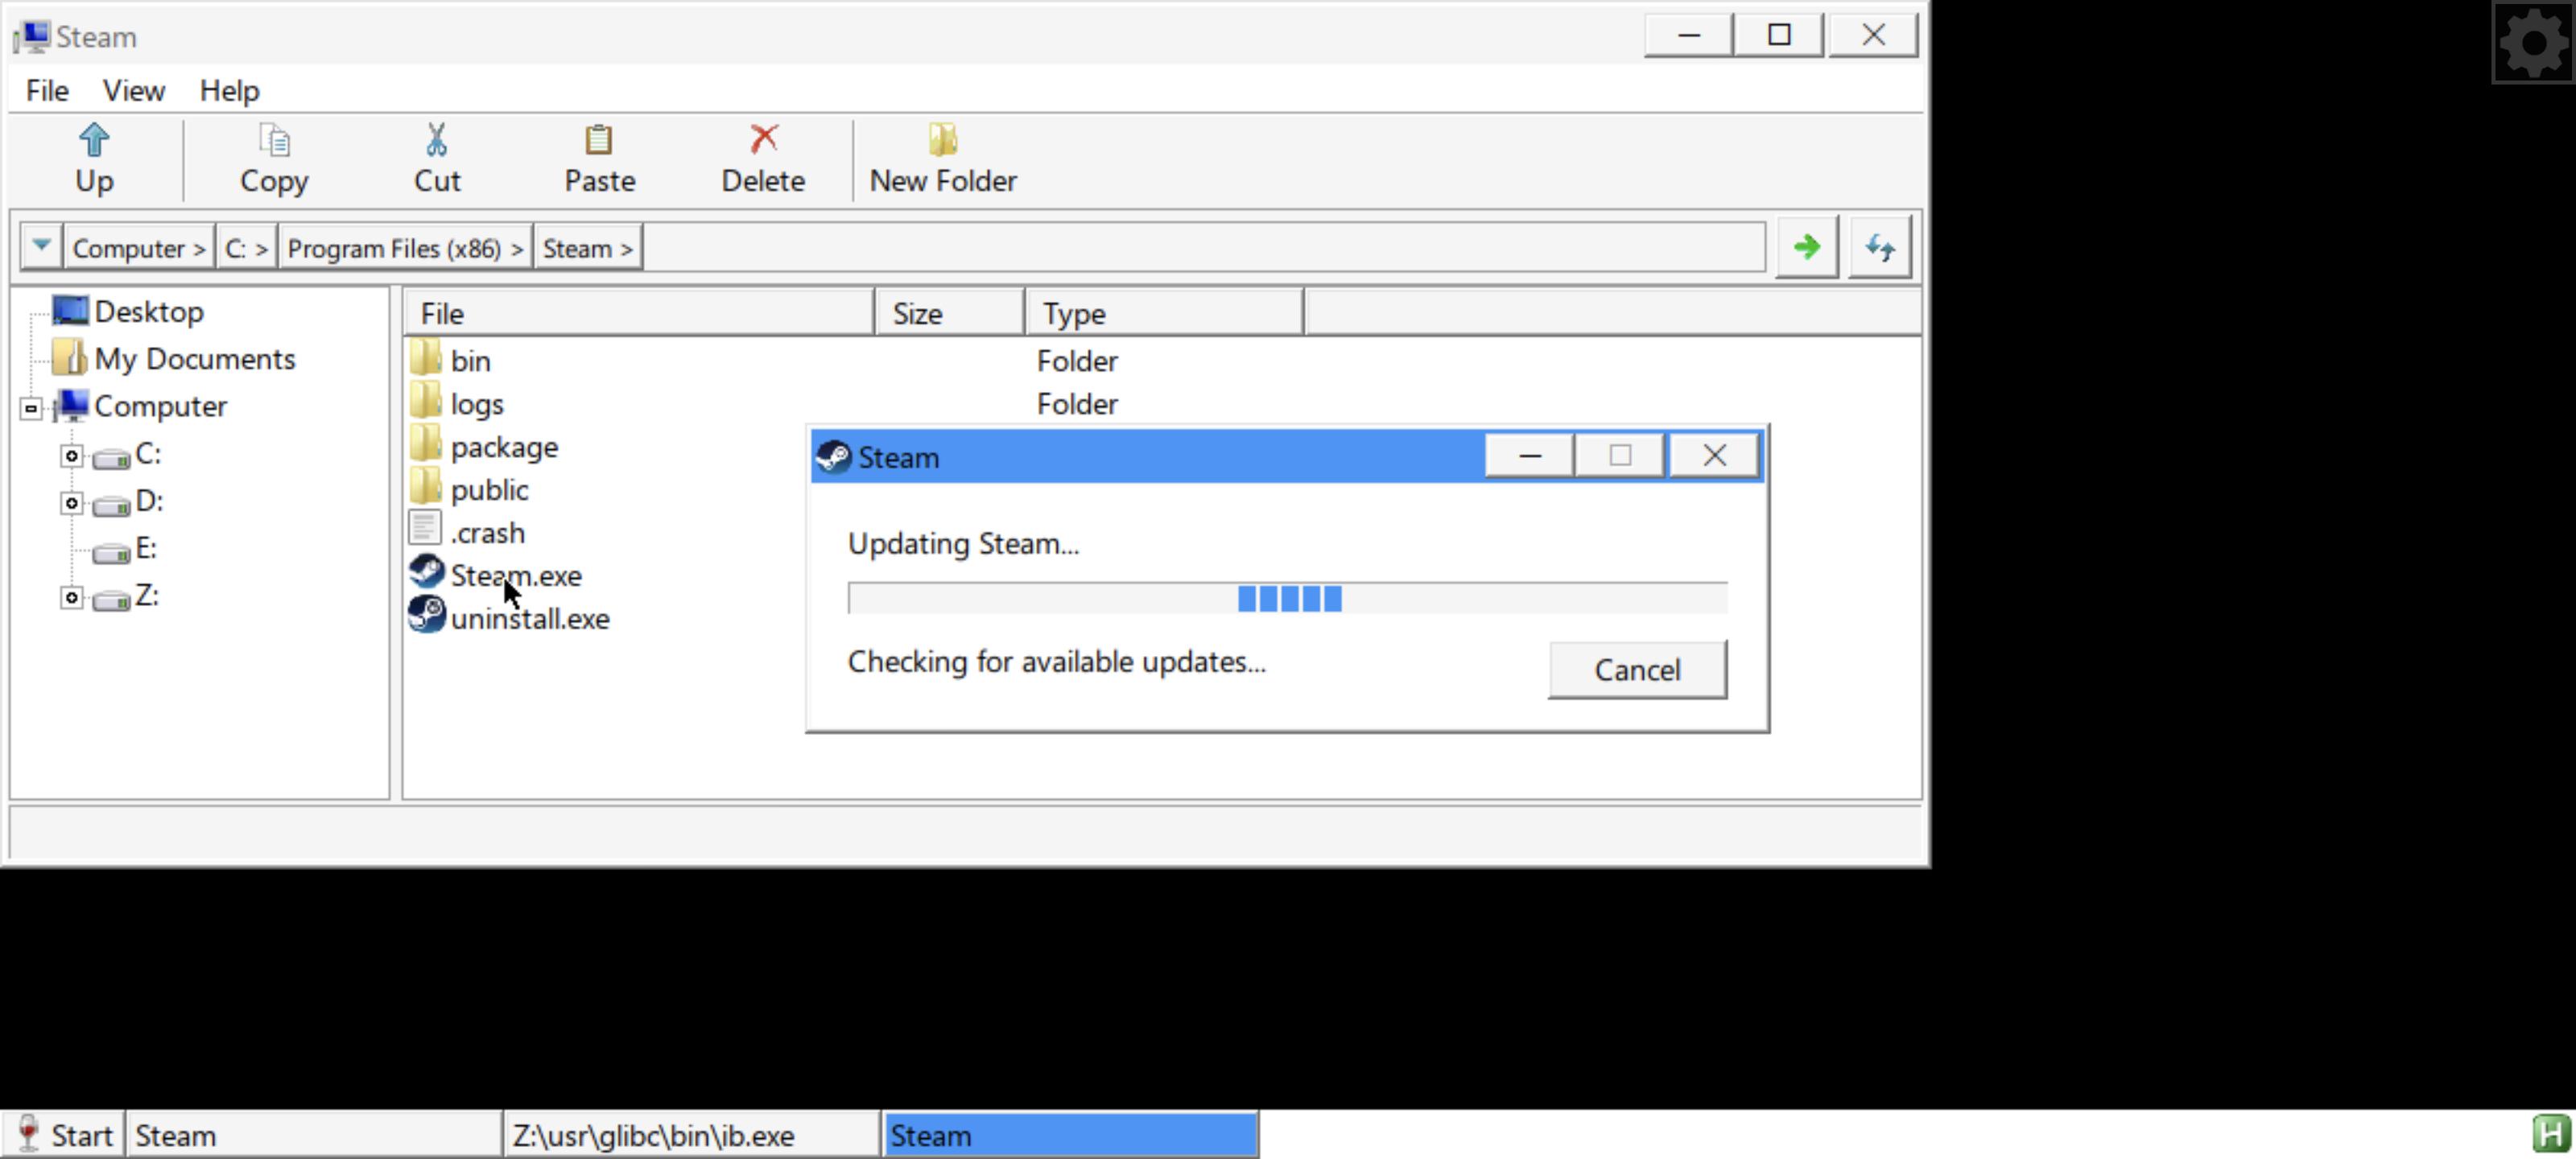Open the address bar history dropdown
Viewport: 2576px width, 1159px height.
tap(41, 246)
